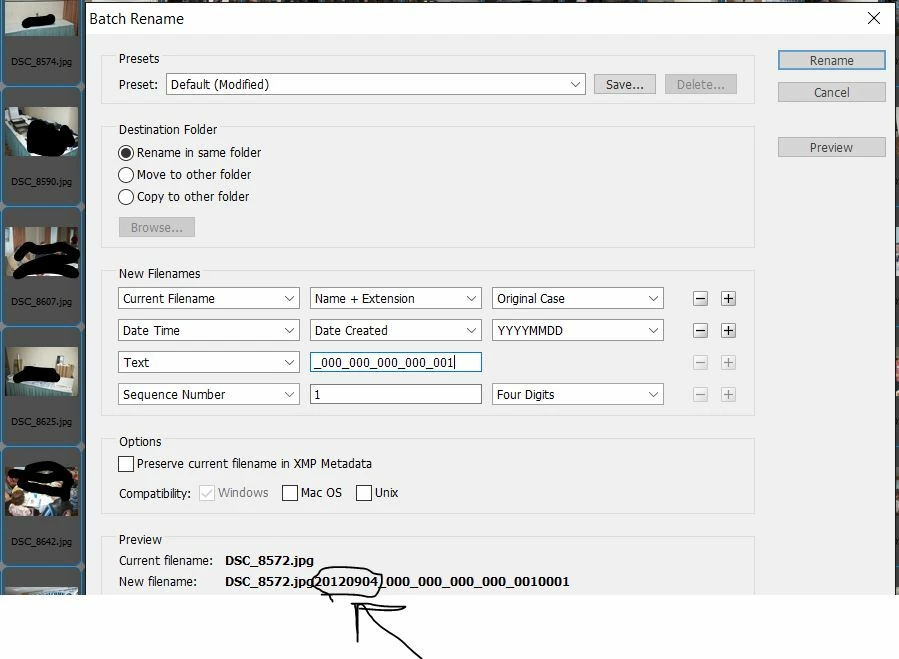Image resolution: width=899 pixels, height=659 pixels.
Task: Close the Batch Rename dialog
Action: click(874, 18)
